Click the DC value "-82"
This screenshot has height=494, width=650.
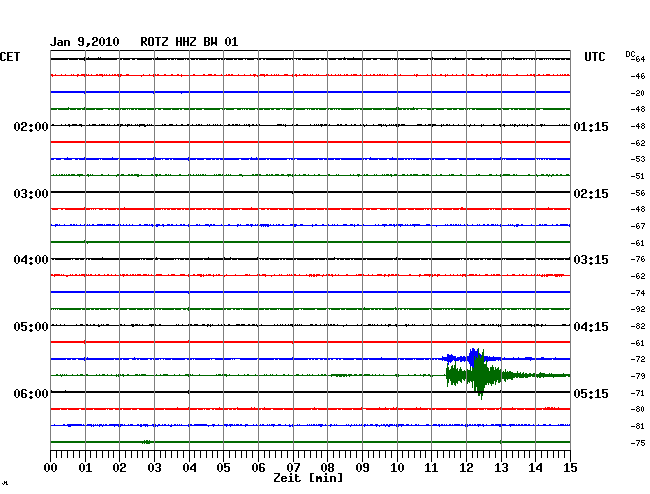point(638,326)
